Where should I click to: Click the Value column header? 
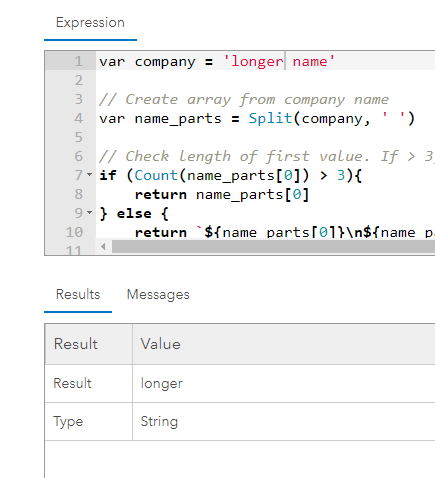(x=284, y=344)
